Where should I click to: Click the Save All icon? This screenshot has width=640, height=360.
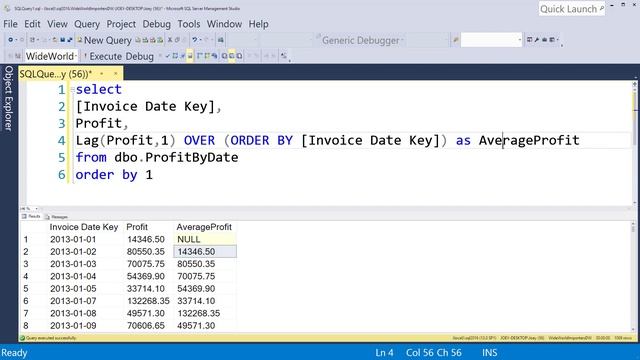click(x=70, y=40)
